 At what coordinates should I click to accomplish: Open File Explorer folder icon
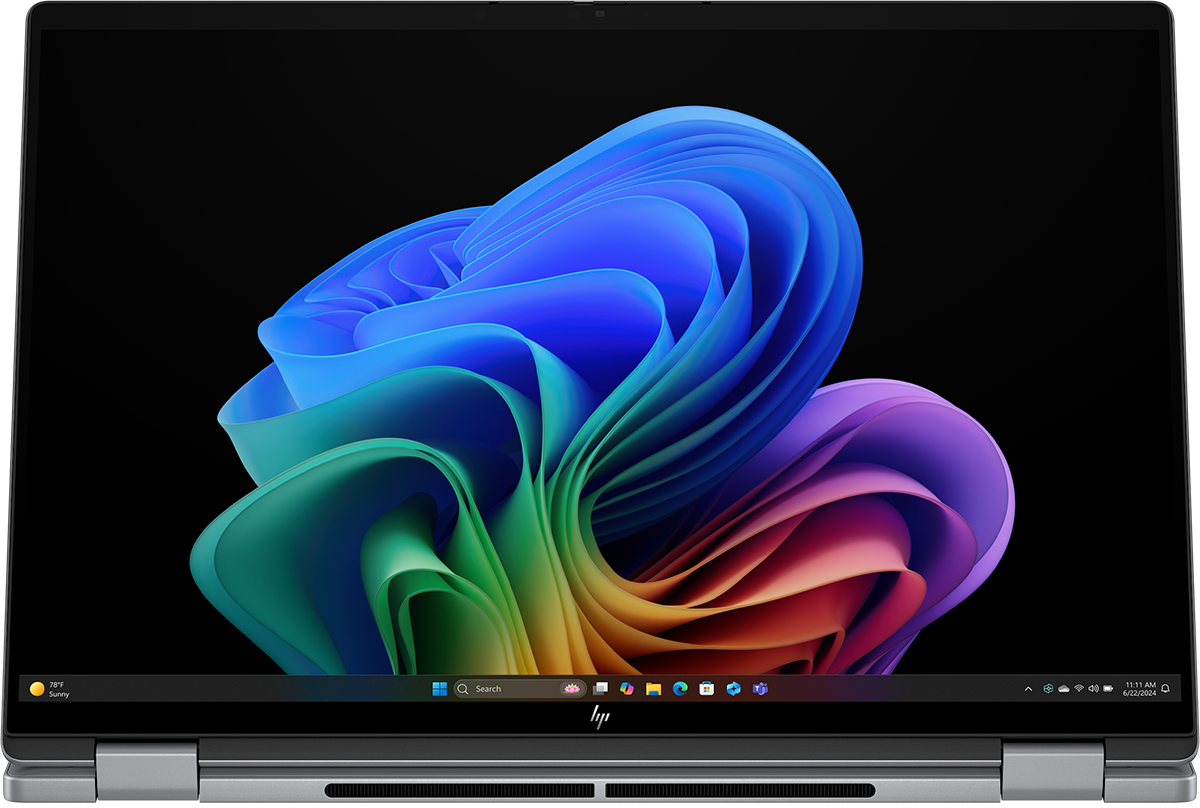click(654, 688)
